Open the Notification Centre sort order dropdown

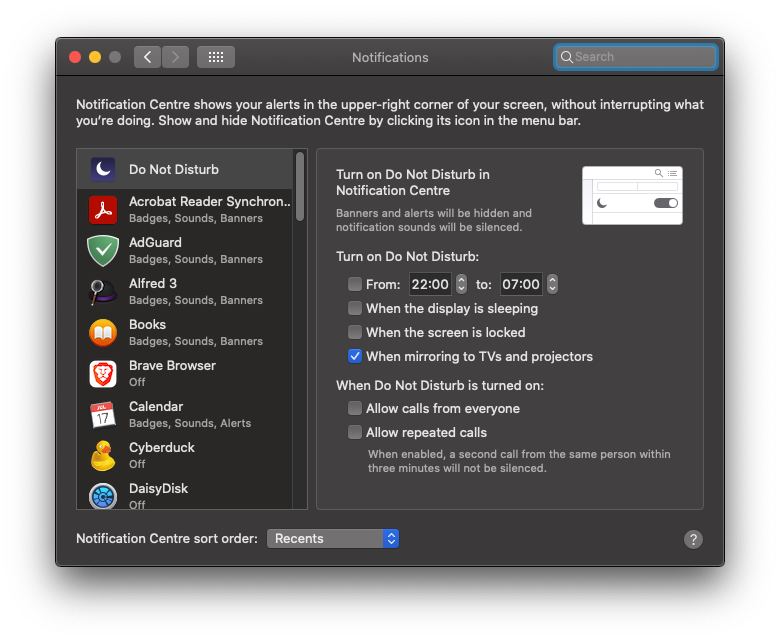point(333,539)
